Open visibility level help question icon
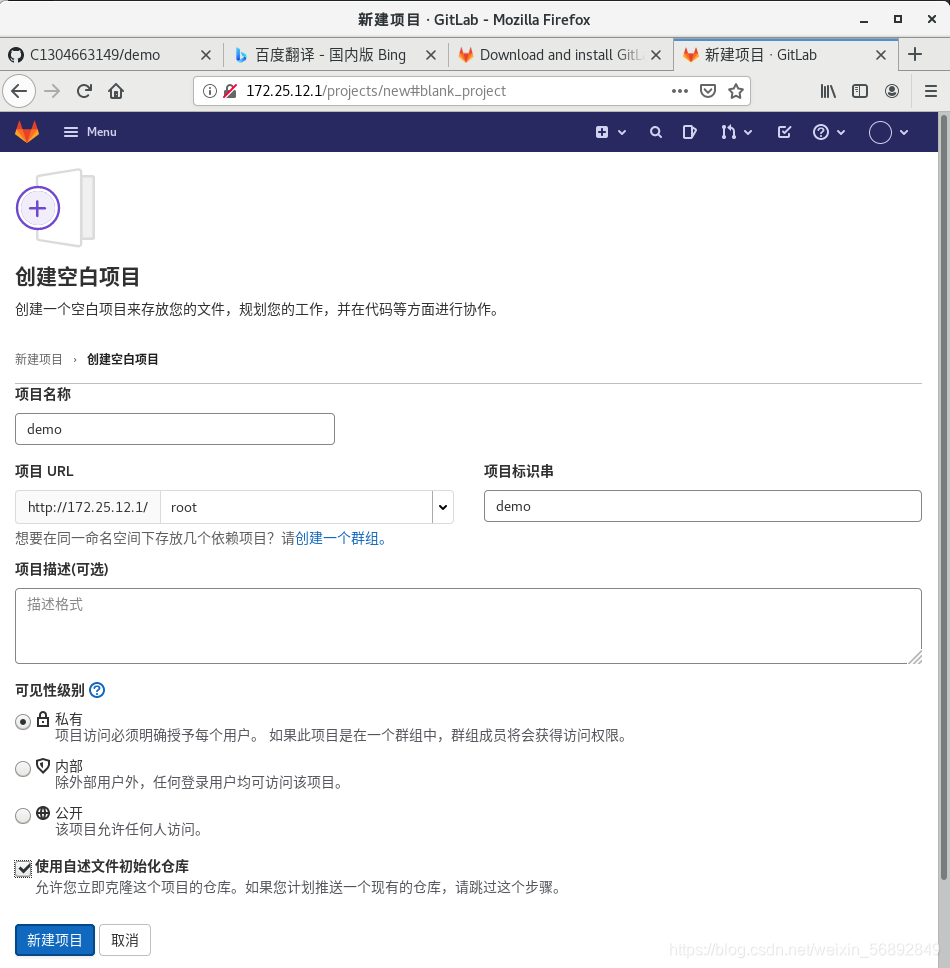Image resolution: width=950 pixels, height=968 pixels. click(x=97, y=690)
